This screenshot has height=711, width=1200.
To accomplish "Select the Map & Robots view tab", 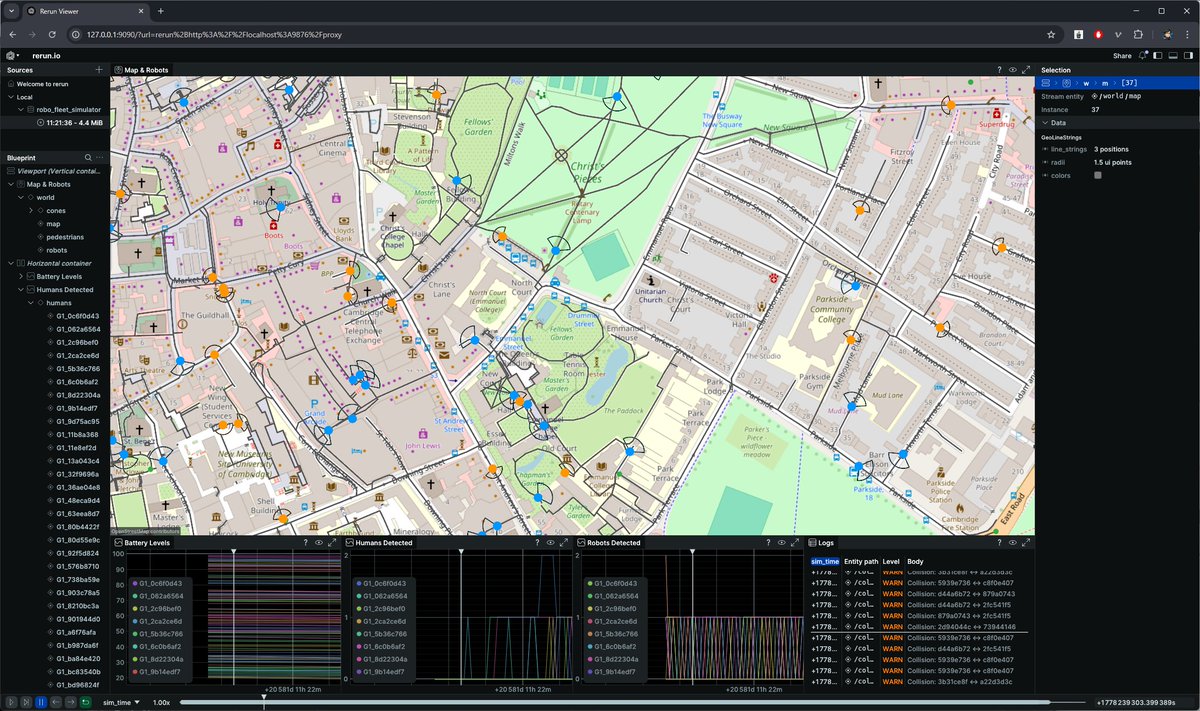I will 141,70.
